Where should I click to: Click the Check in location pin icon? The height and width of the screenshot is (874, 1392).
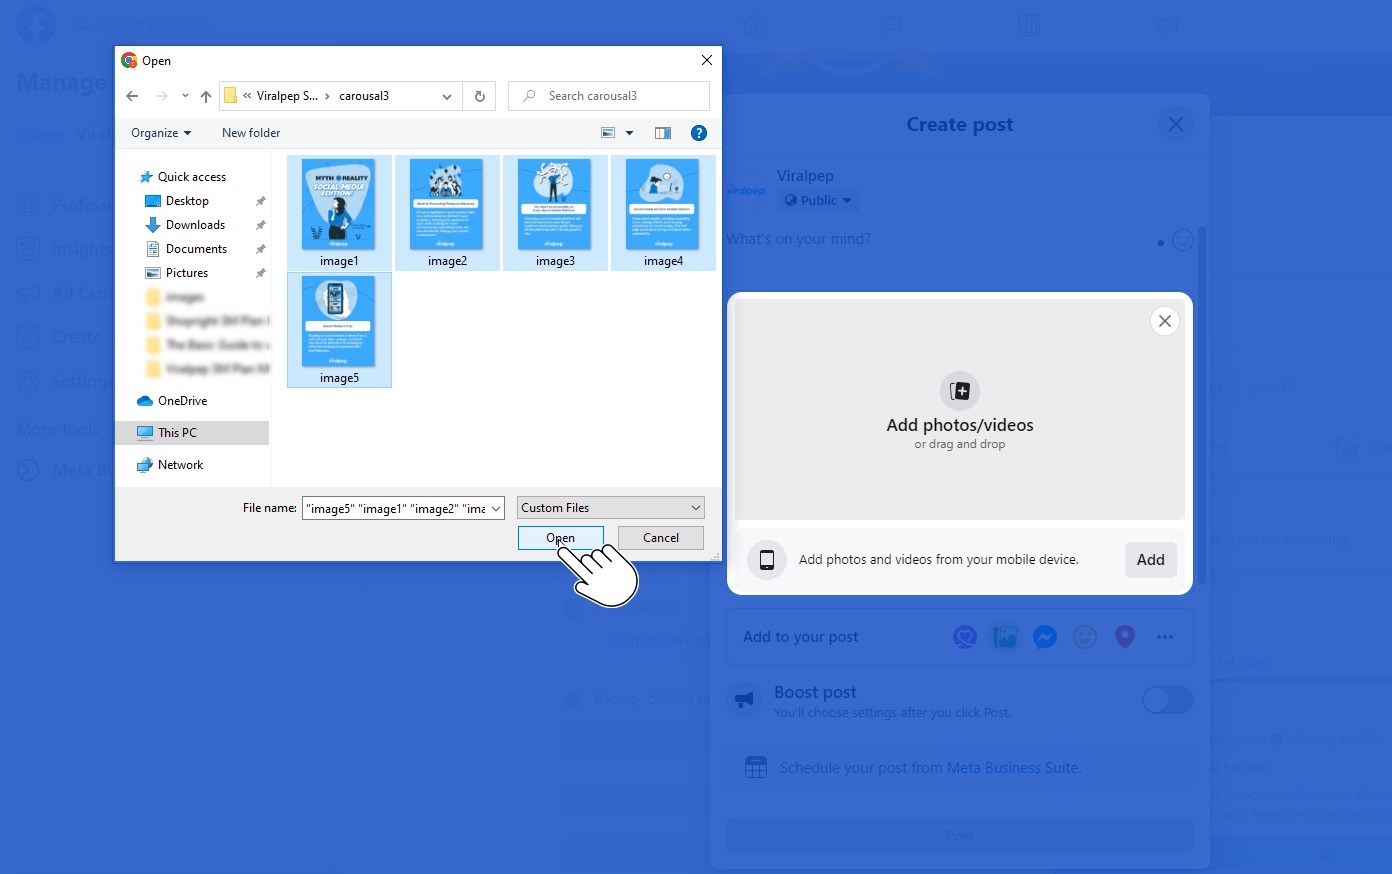pos(1125,637)
